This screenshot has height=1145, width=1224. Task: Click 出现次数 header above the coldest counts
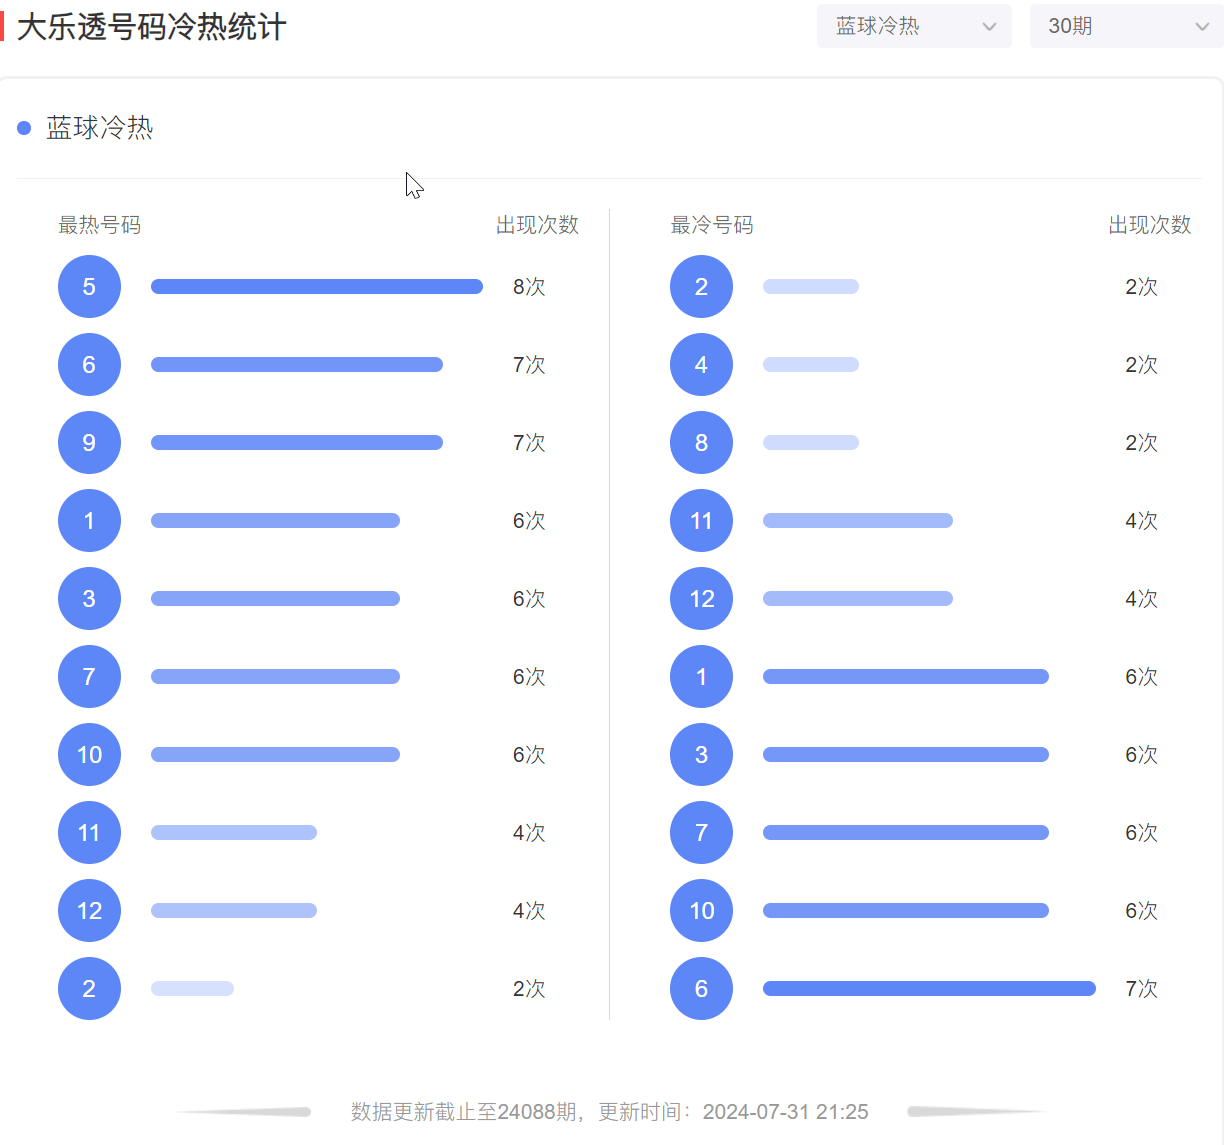(x=1149, y=225)
